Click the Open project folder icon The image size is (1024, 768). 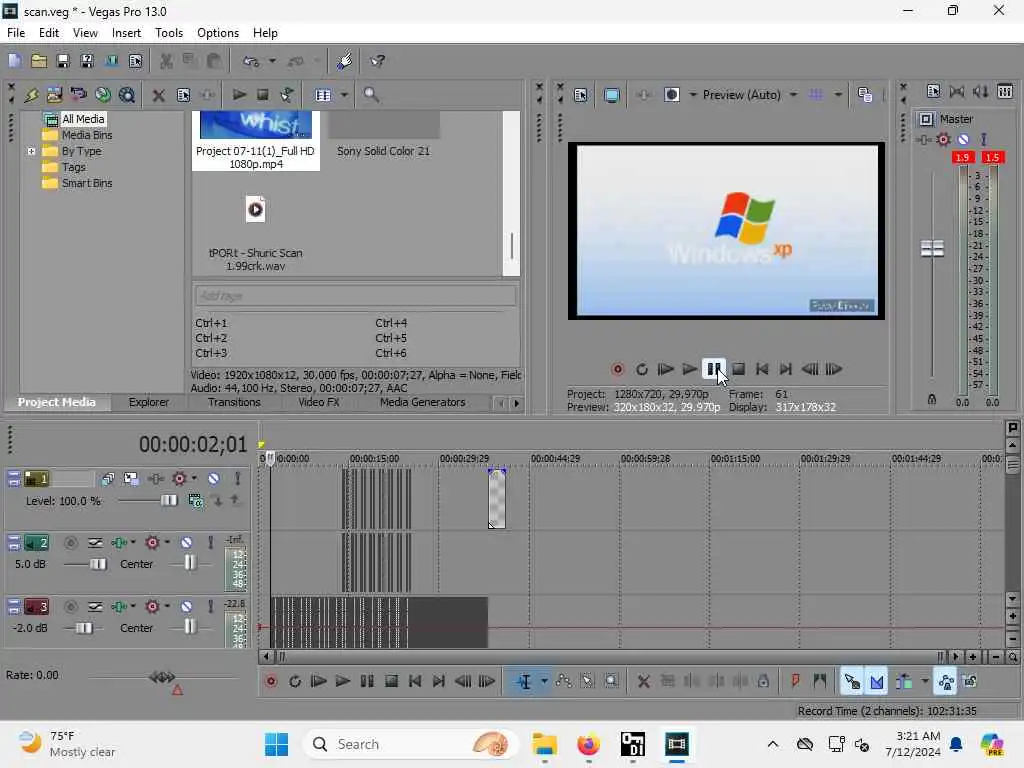(39, 61)
